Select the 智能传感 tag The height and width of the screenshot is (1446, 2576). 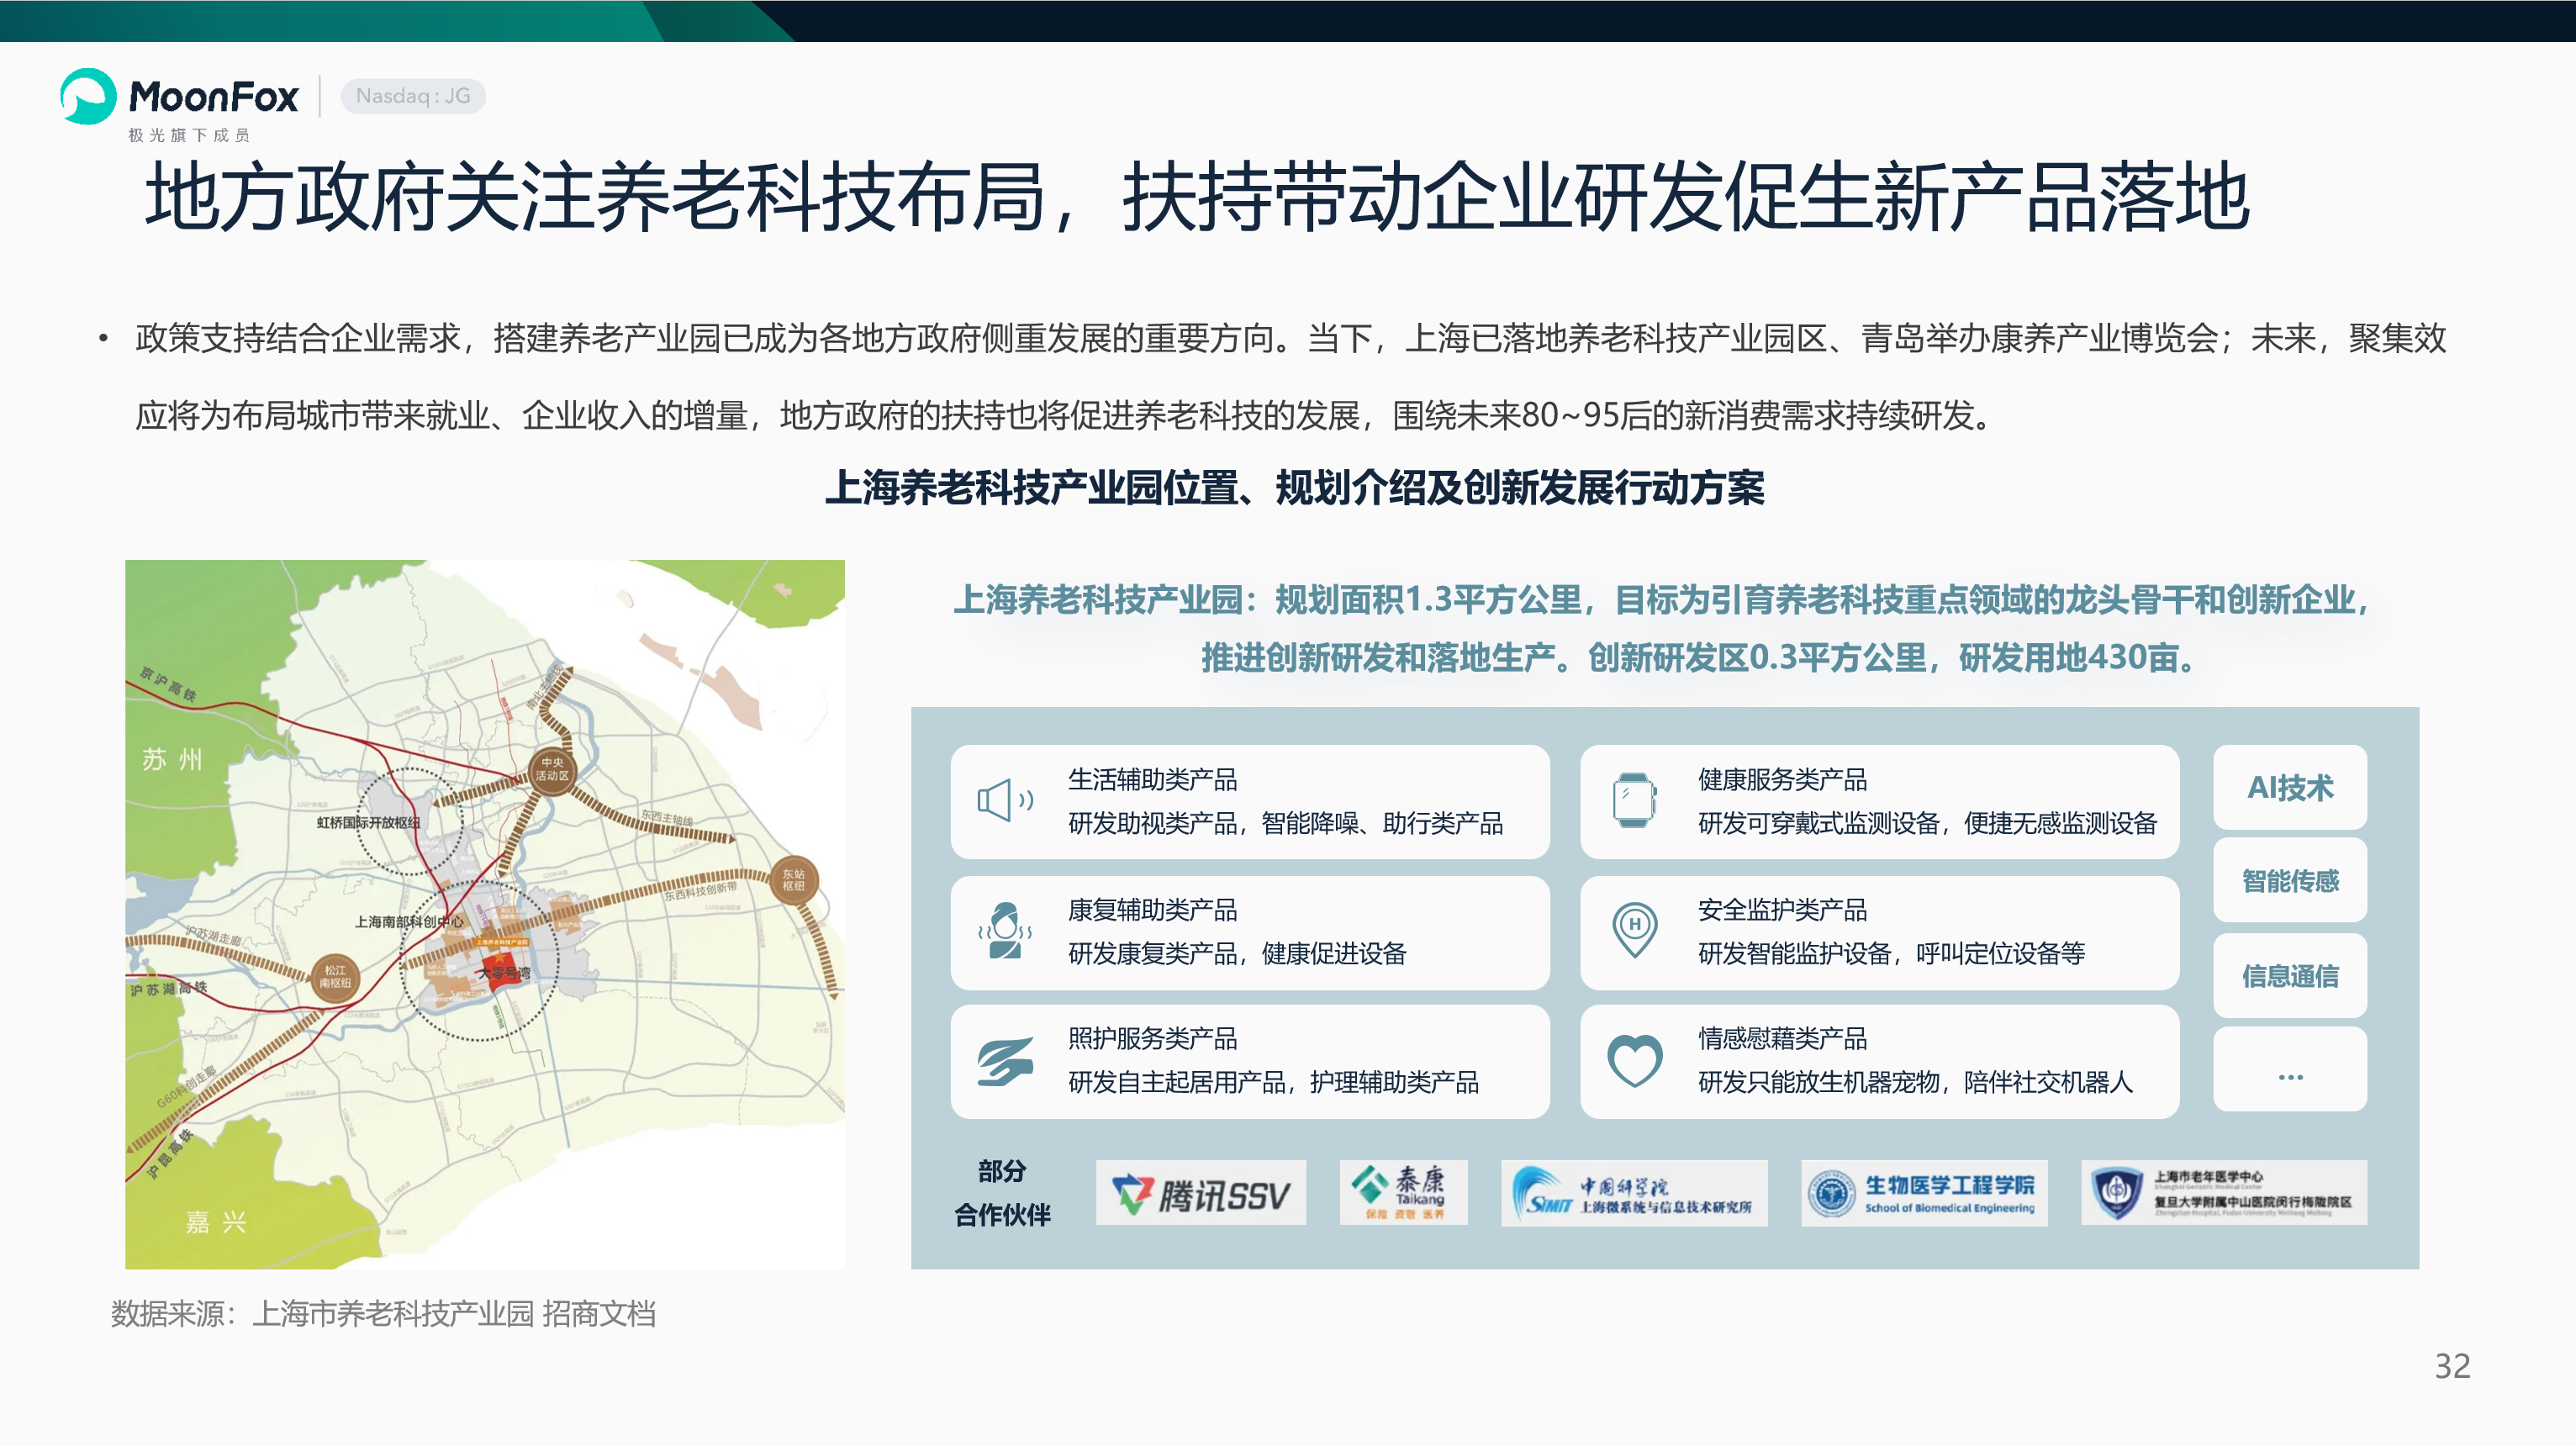pos(2290,880)
